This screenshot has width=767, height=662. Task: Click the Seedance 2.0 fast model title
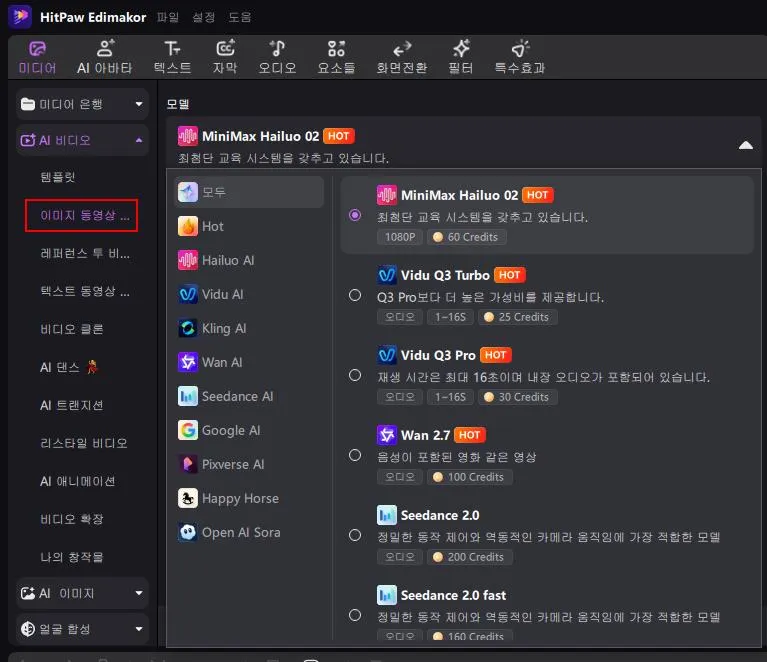[453, 595]
